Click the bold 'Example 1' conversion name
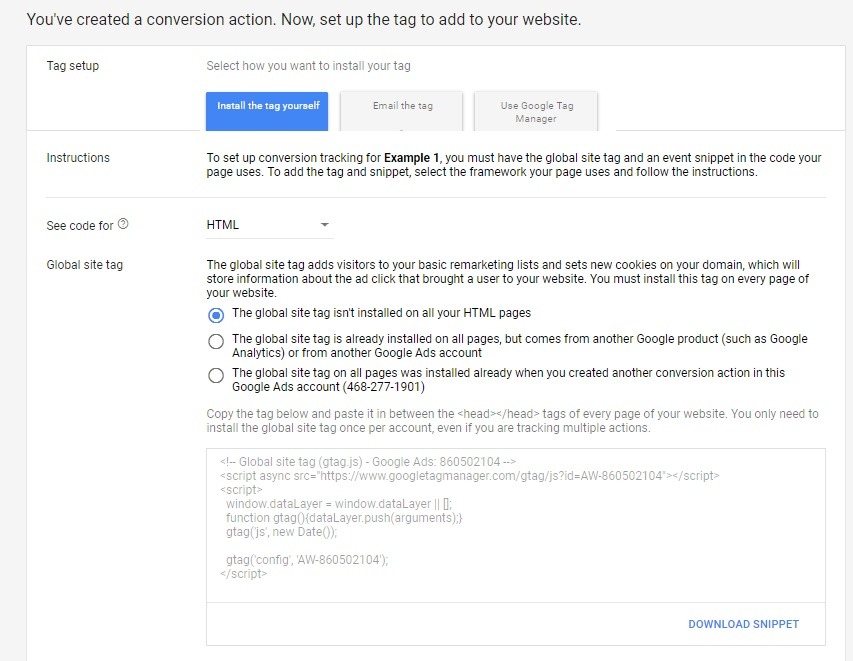853x661 pixels. [411, 158]
